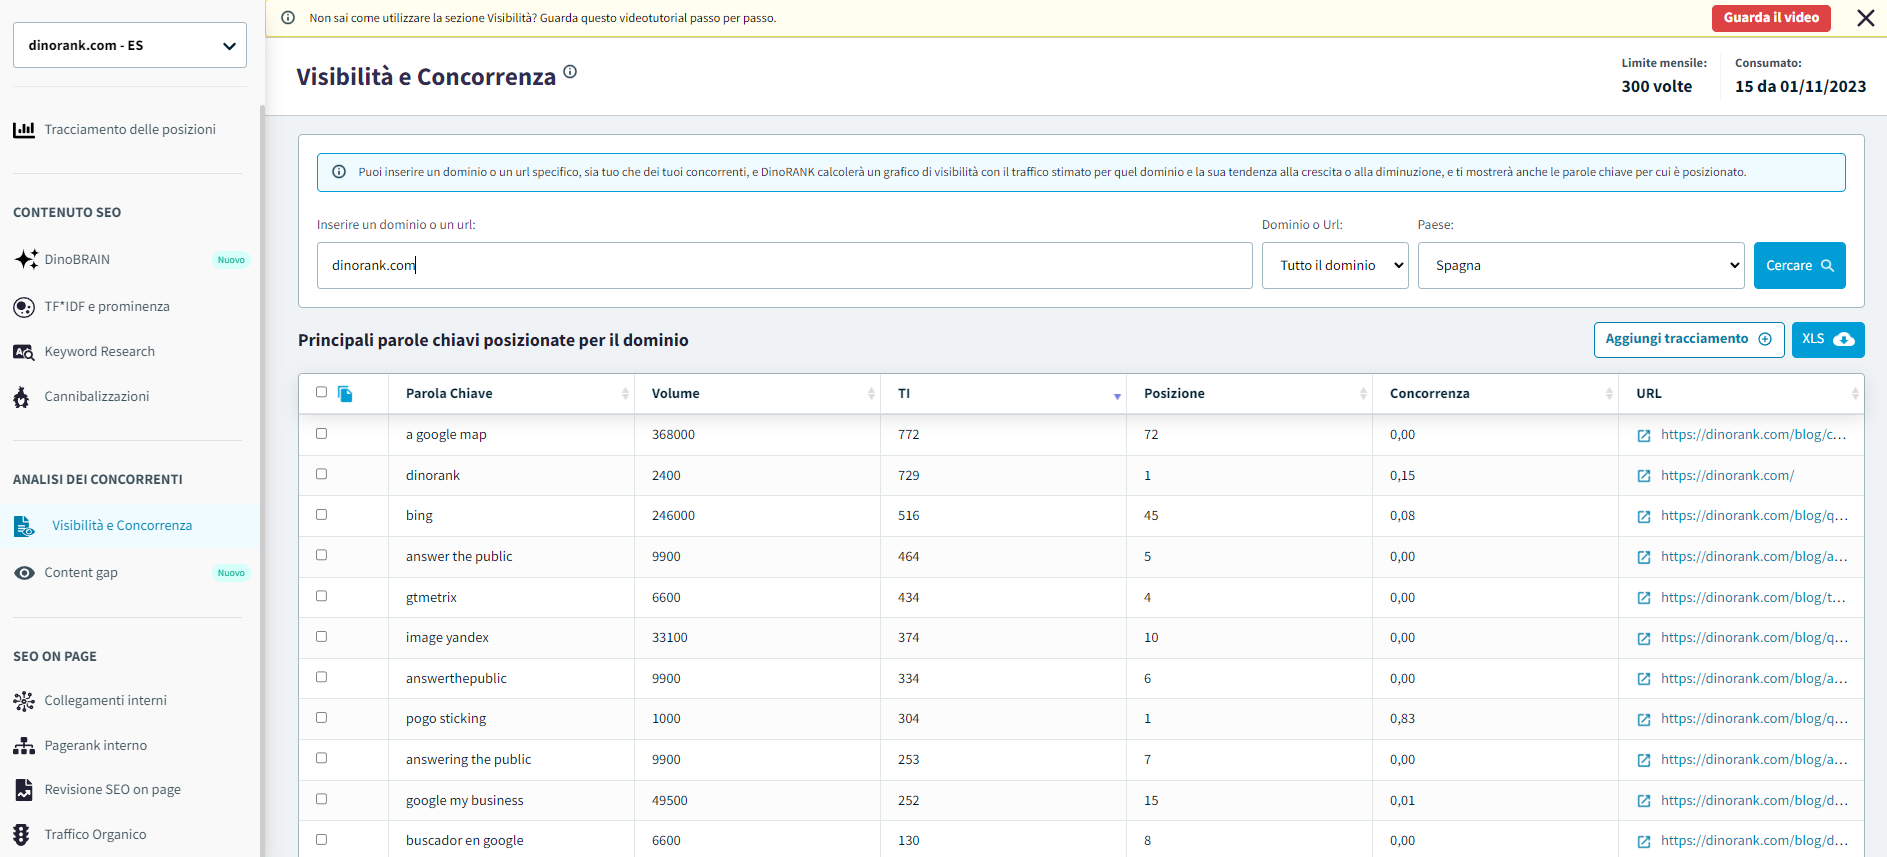
Task: Click the domain or url input field
Action: [x=784, y=266]
